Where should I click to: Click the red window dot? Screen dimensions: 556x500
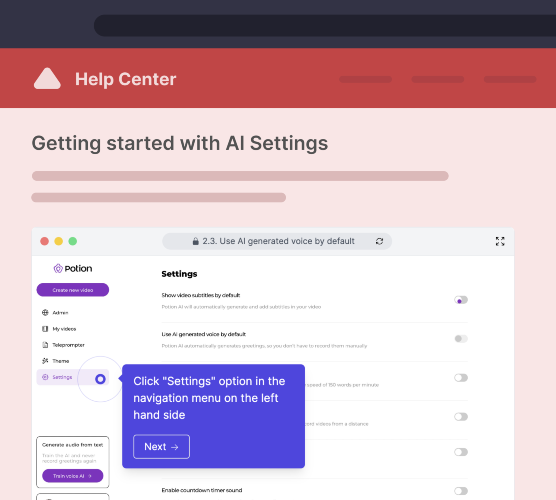pos(44,241)
